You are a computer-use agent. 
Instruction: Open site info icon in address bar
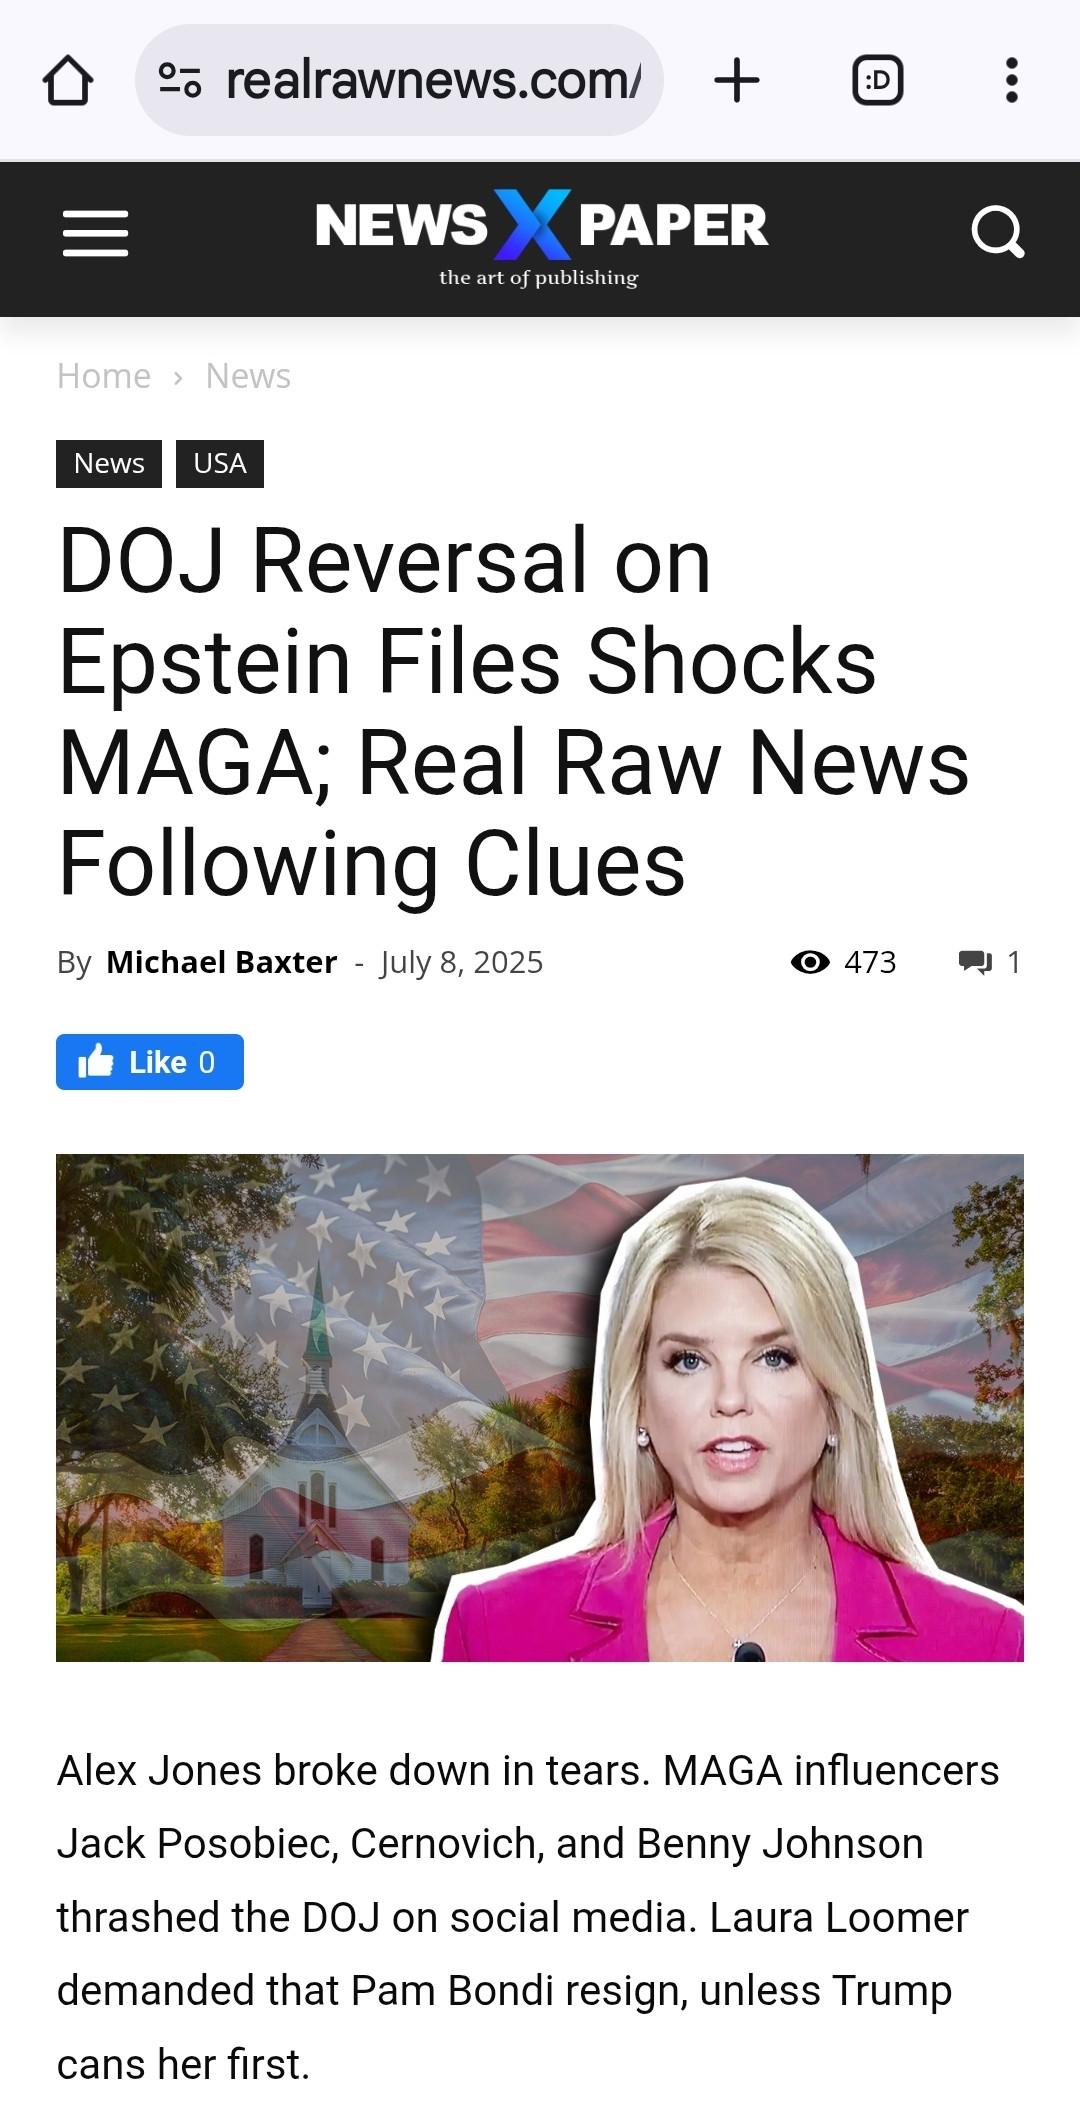point(180,80)
